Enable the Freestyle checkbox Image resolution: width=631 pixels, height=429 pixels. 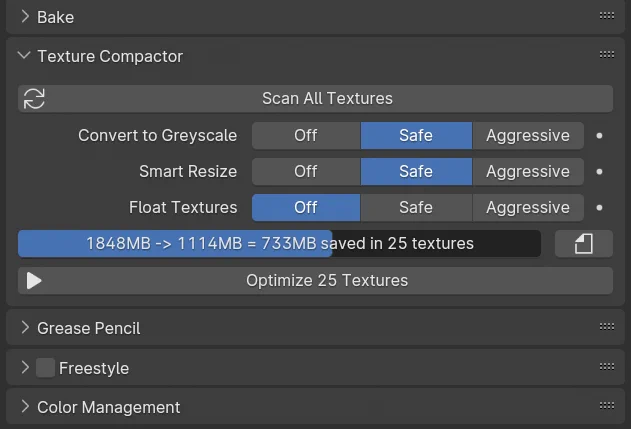(45, 368)
